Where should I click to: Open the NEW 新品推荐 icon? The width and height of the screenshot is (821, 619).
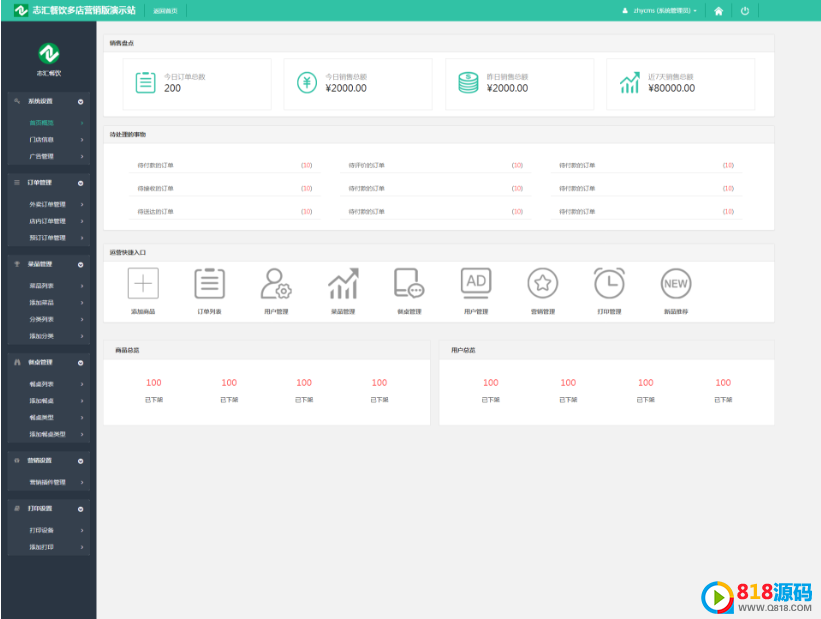click(x=676, y=284)
